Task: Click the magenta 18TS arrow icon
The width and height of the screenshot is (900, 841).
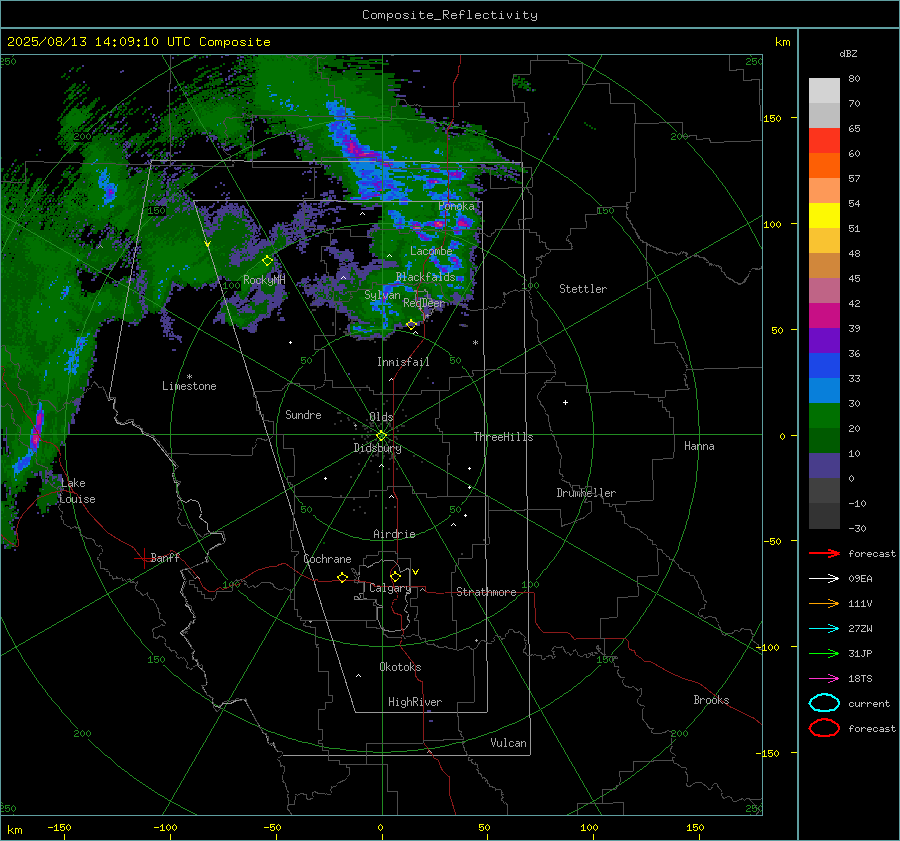Action: pyautogui.click(x=824, y=679)
